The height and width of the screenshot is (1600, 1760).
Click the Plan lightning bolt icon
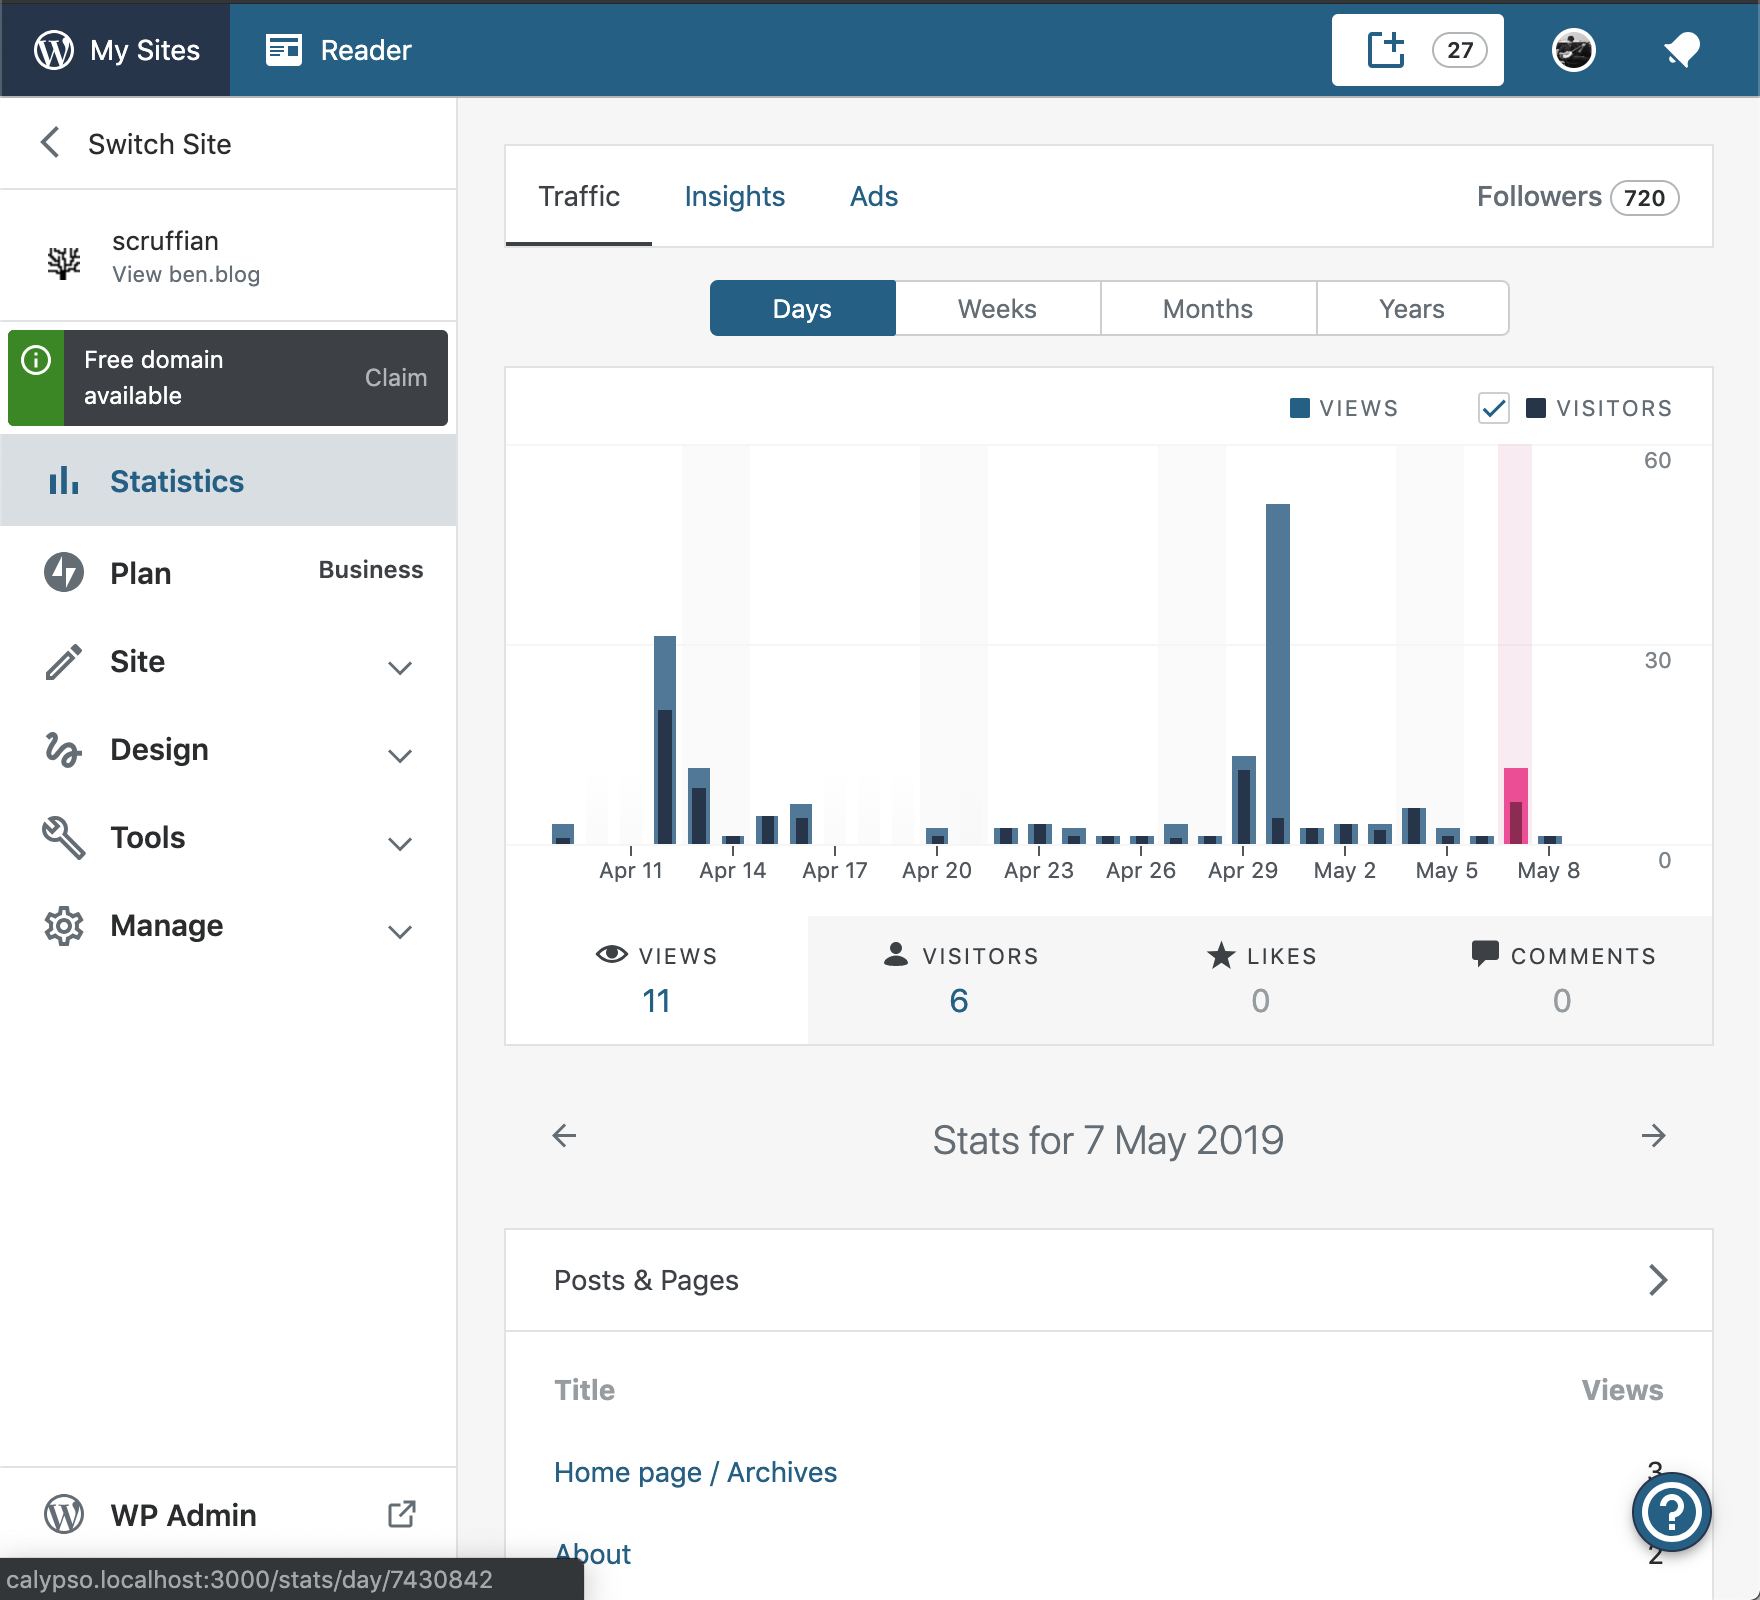pos(64,572)
